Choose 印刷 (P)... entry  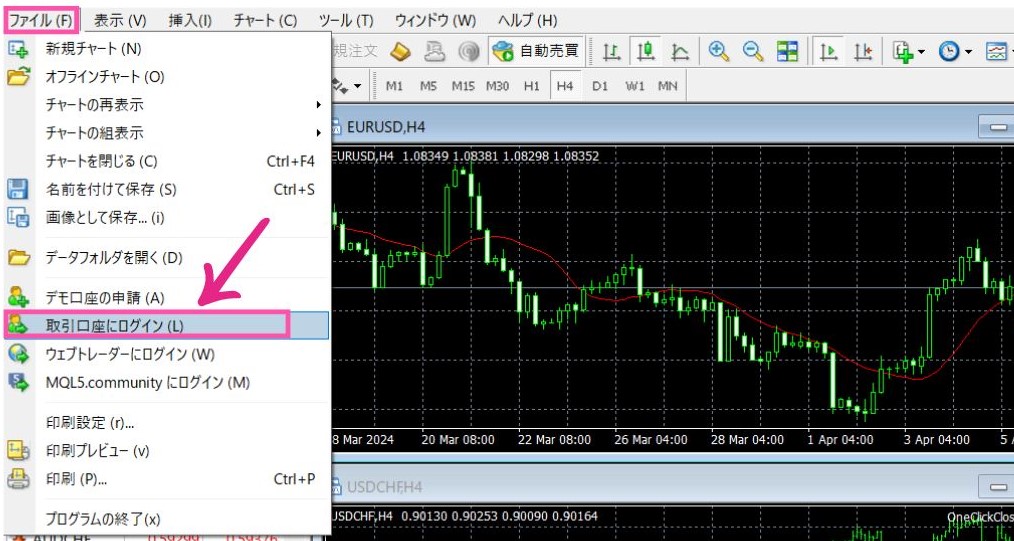166,479
